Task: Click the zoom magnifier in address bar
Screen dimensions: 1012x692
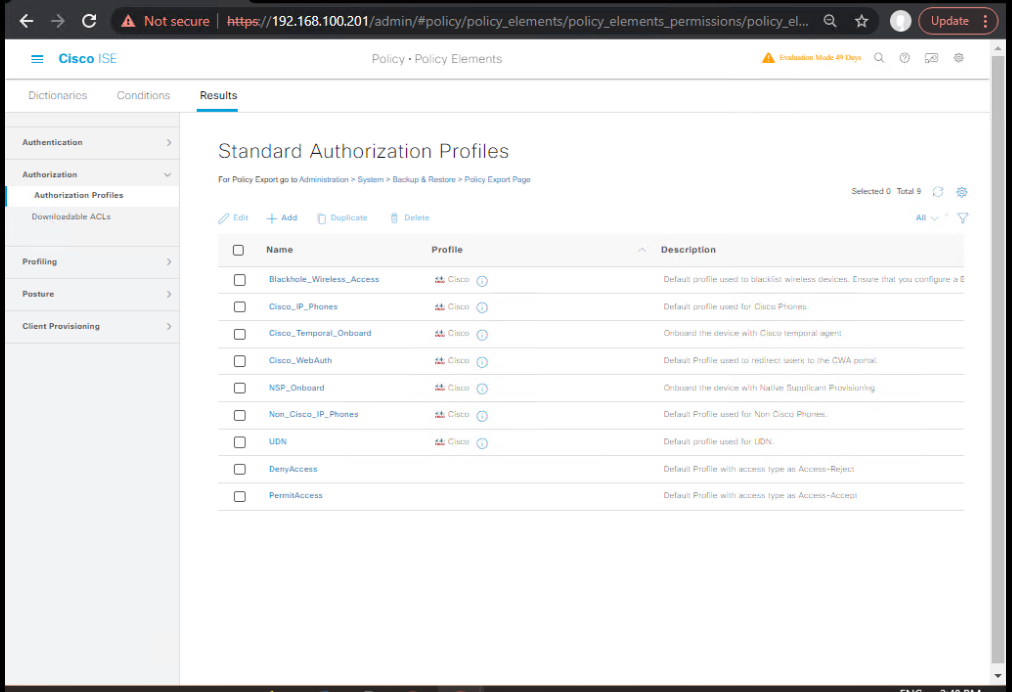Action: (830, 21)
